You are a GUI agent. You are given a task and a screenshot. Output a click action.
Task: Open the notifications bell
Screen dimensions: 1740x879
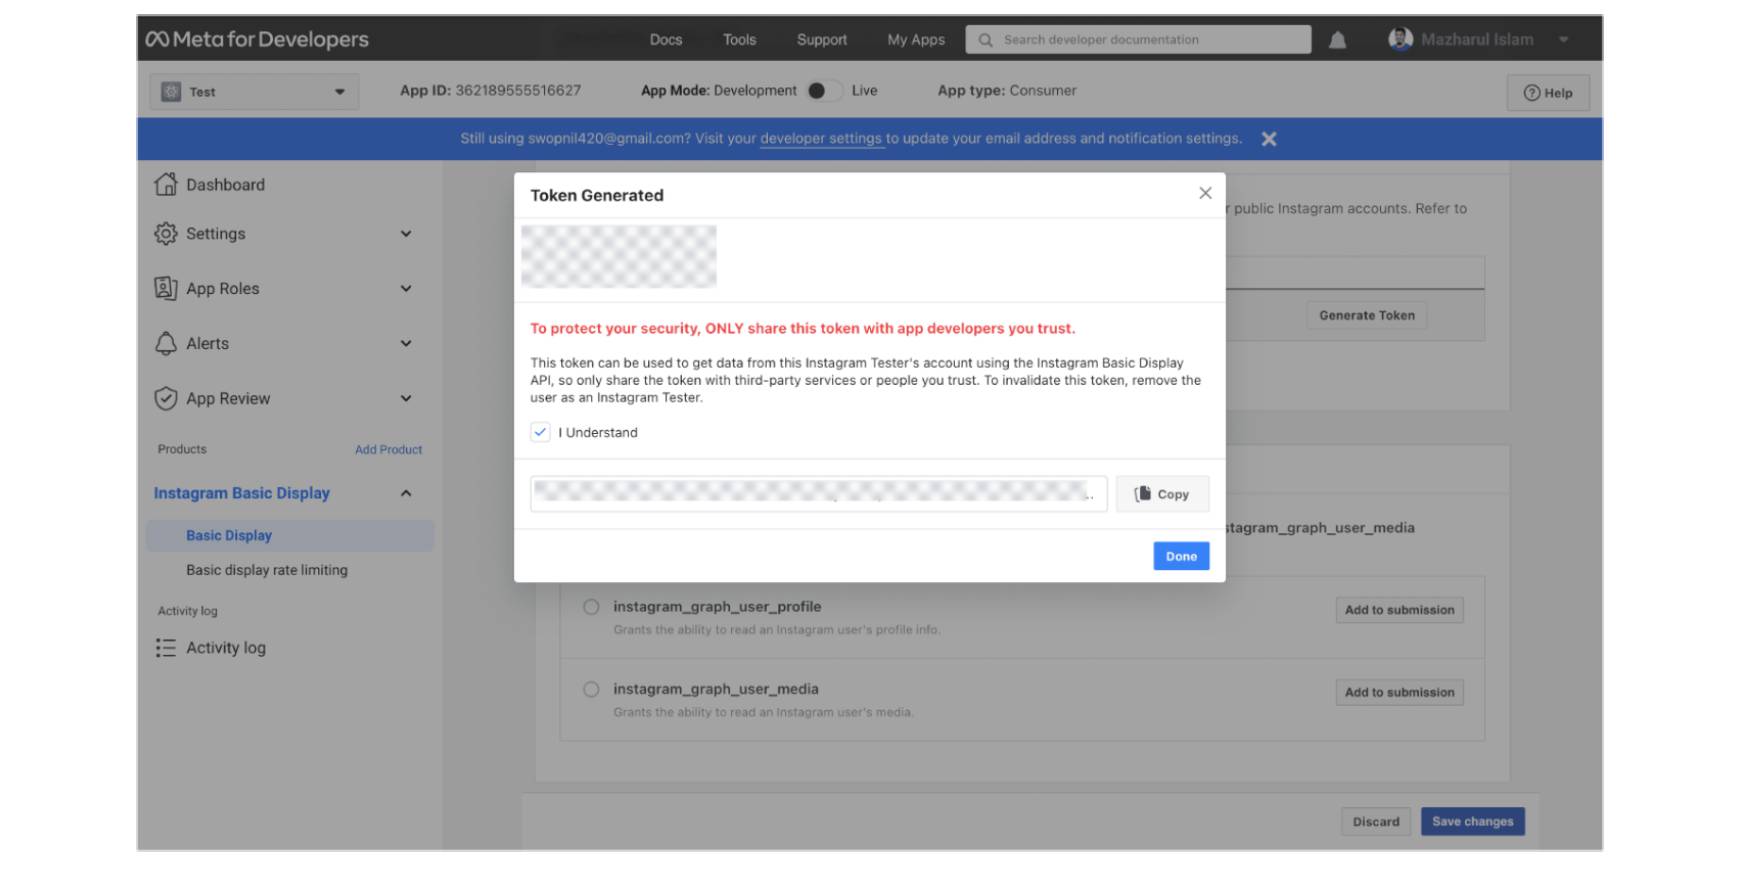(1337, 40)
